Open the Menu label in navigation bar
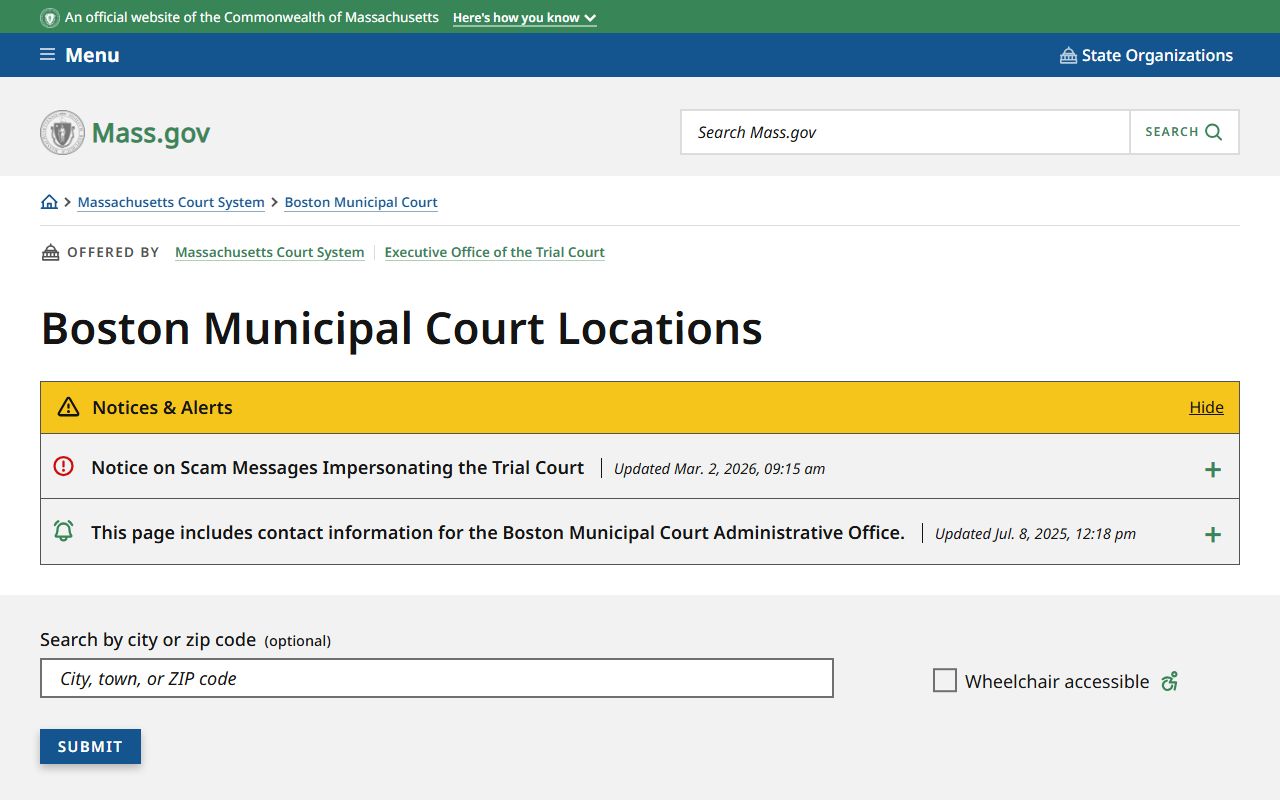The image size is (1280, 800). coord(92,55)
